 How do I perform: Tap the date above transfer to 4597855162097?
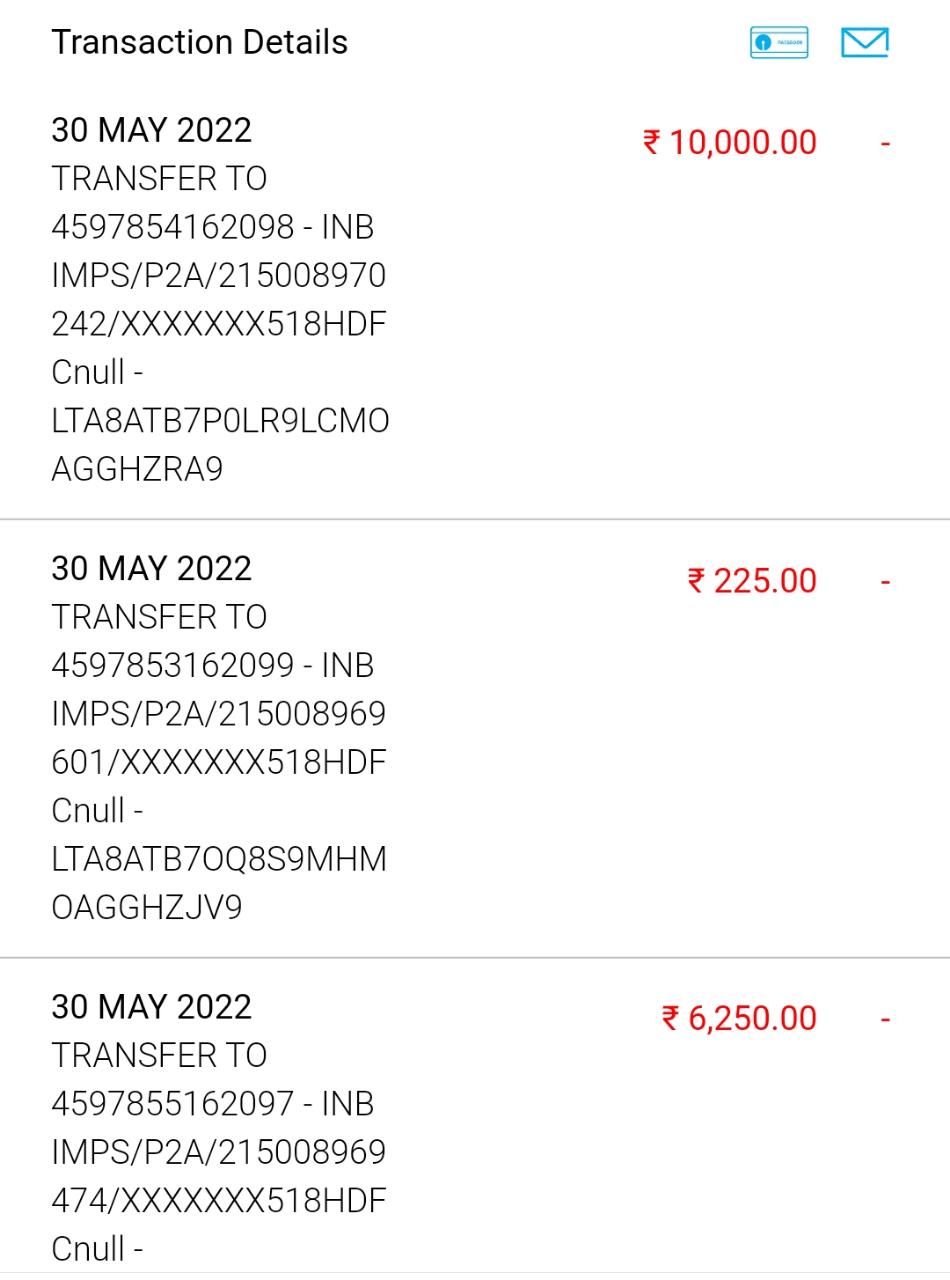[x=151, y=1006]
